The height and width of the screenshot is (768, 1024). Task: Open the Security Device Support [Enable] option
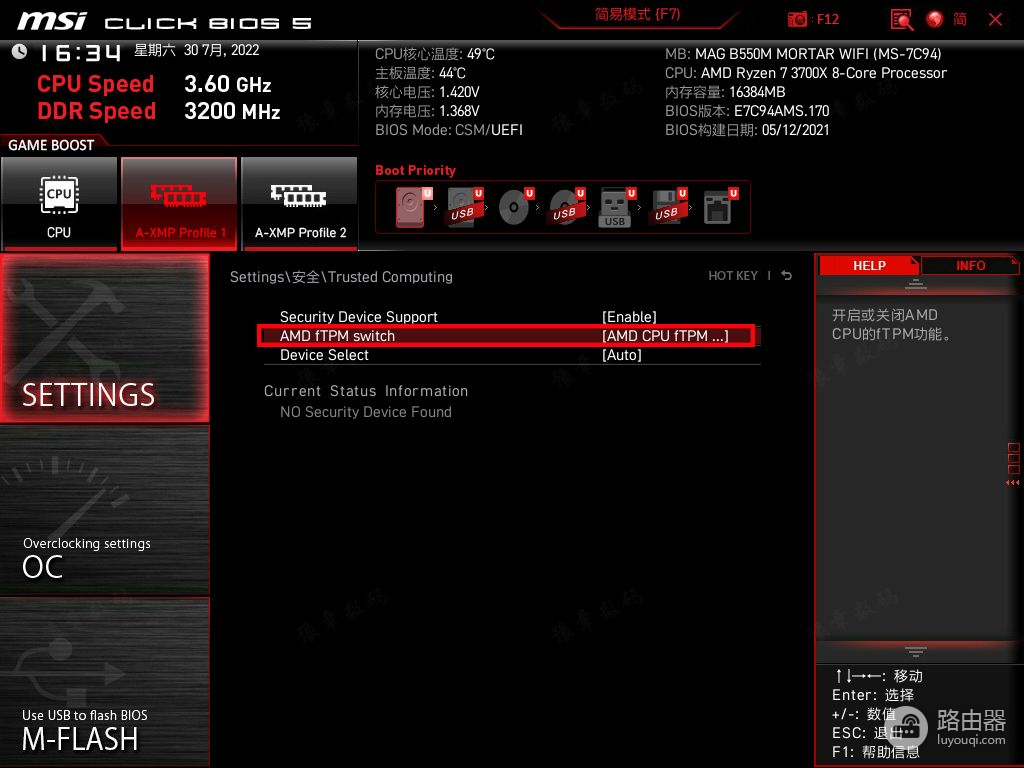pos(629,317)
